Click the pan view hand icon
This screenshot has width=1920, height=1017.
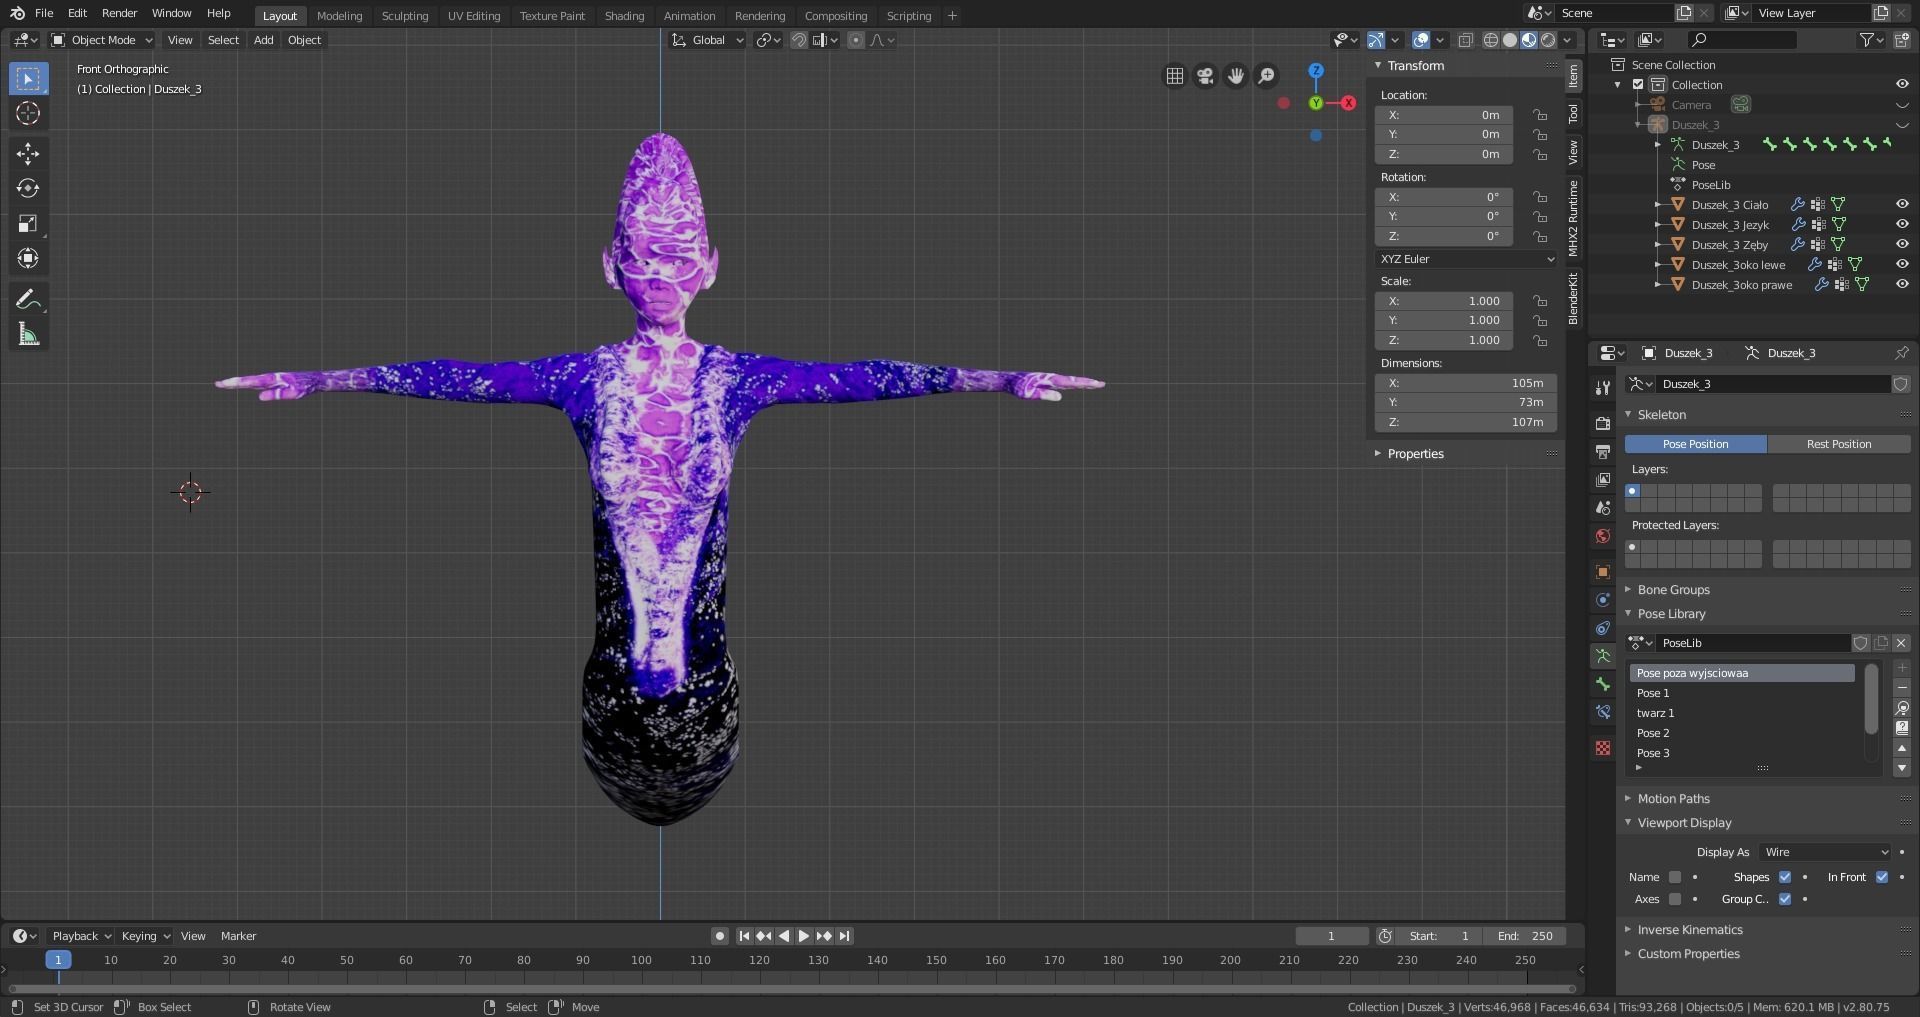(1236, 76)
